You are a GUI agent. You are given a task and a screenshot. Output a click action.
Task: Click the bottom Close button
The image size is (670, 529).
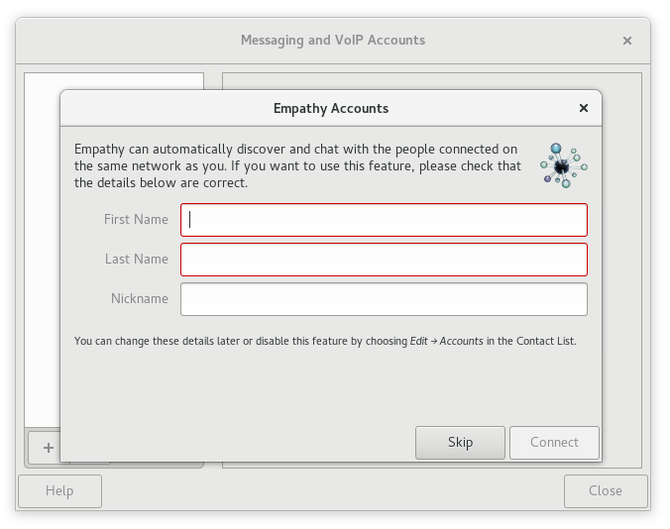[x=605, y=491]
